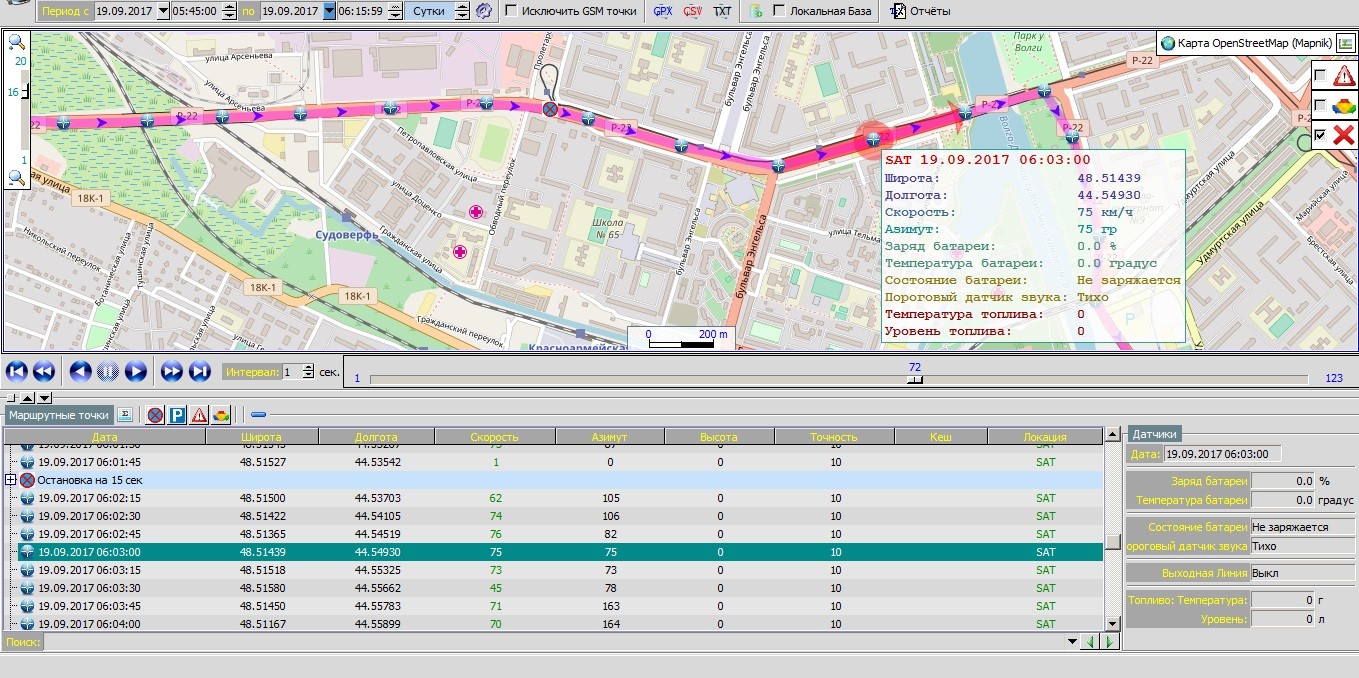Click warning triangle icon above route table

click(199, 414)
